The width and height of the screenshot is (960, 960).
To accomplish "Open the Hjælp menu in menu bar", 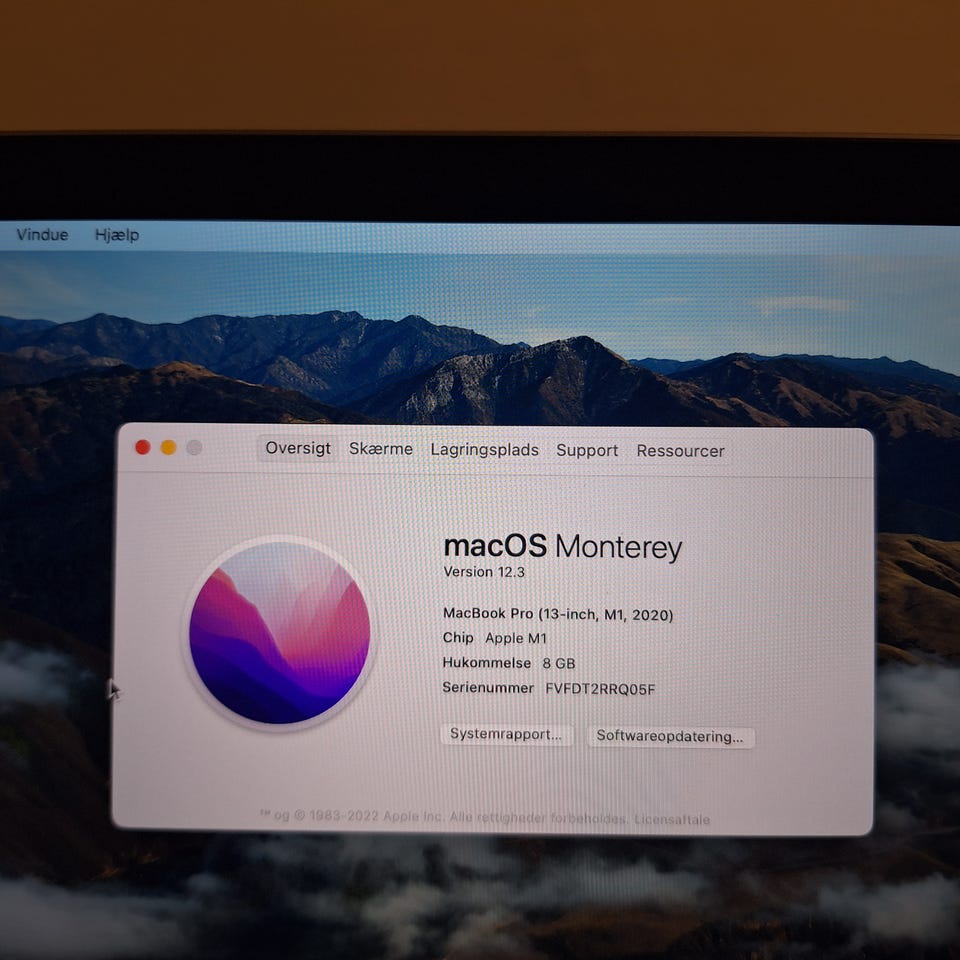I will tap(117, 235).
